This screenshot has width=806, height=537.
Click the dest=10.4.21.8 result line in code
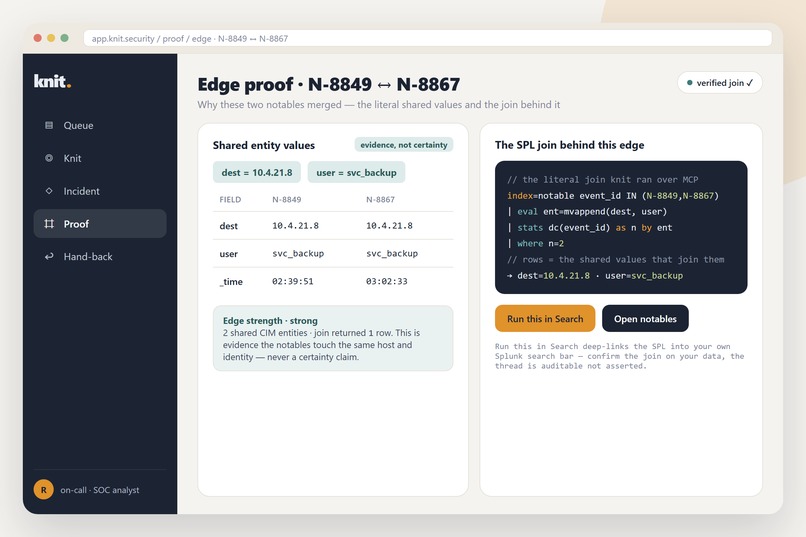coord(595,276)
